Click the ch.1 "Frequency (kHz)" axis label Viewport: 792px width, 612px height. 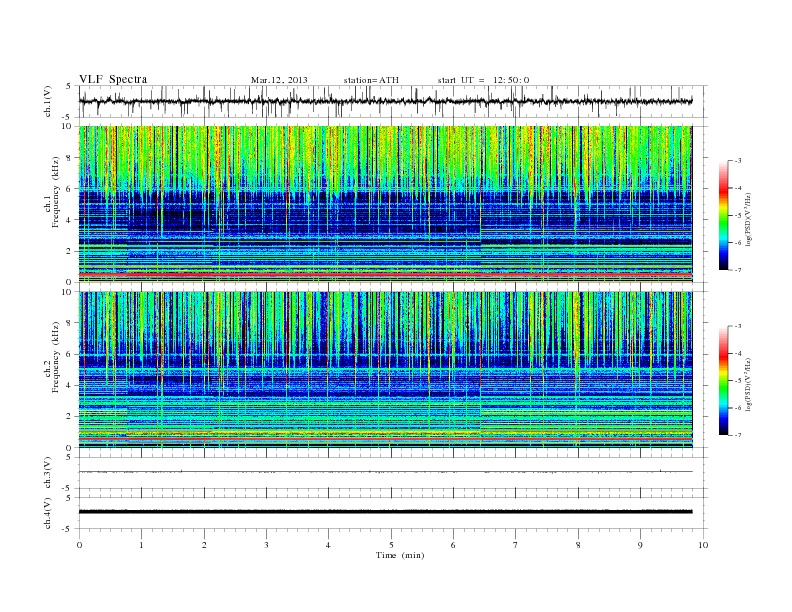pyautogui.click(x=55, y=192)
